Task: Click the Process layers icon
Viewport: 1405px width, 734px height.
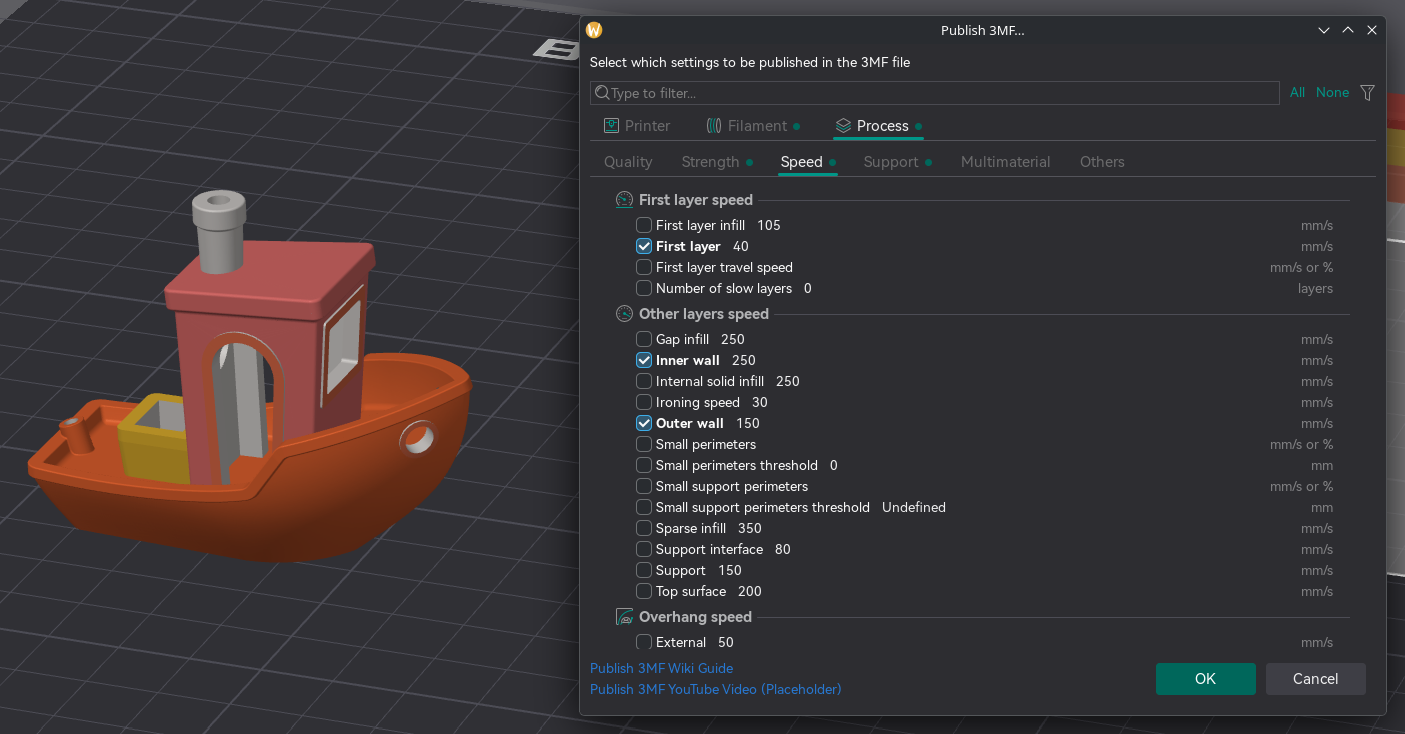Action: tap(843, 126)
